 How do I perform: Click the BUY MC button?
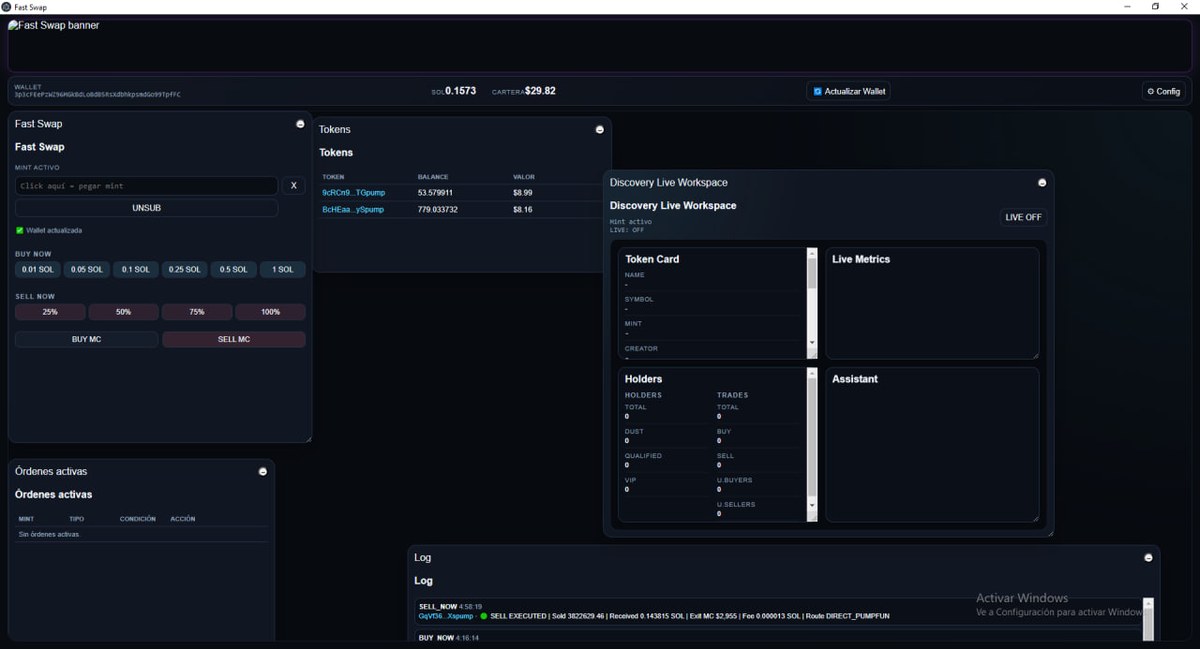coord(87,340)
